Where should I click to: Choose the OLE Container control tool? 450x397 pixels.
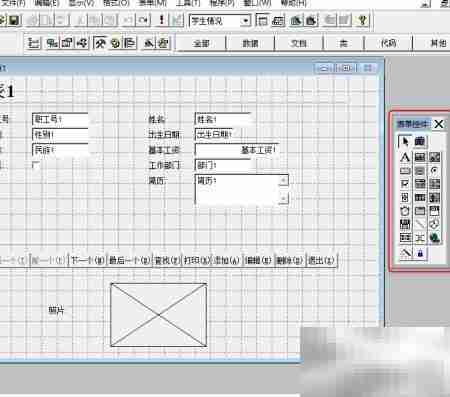pyautogui.click(x=434, y=211)
